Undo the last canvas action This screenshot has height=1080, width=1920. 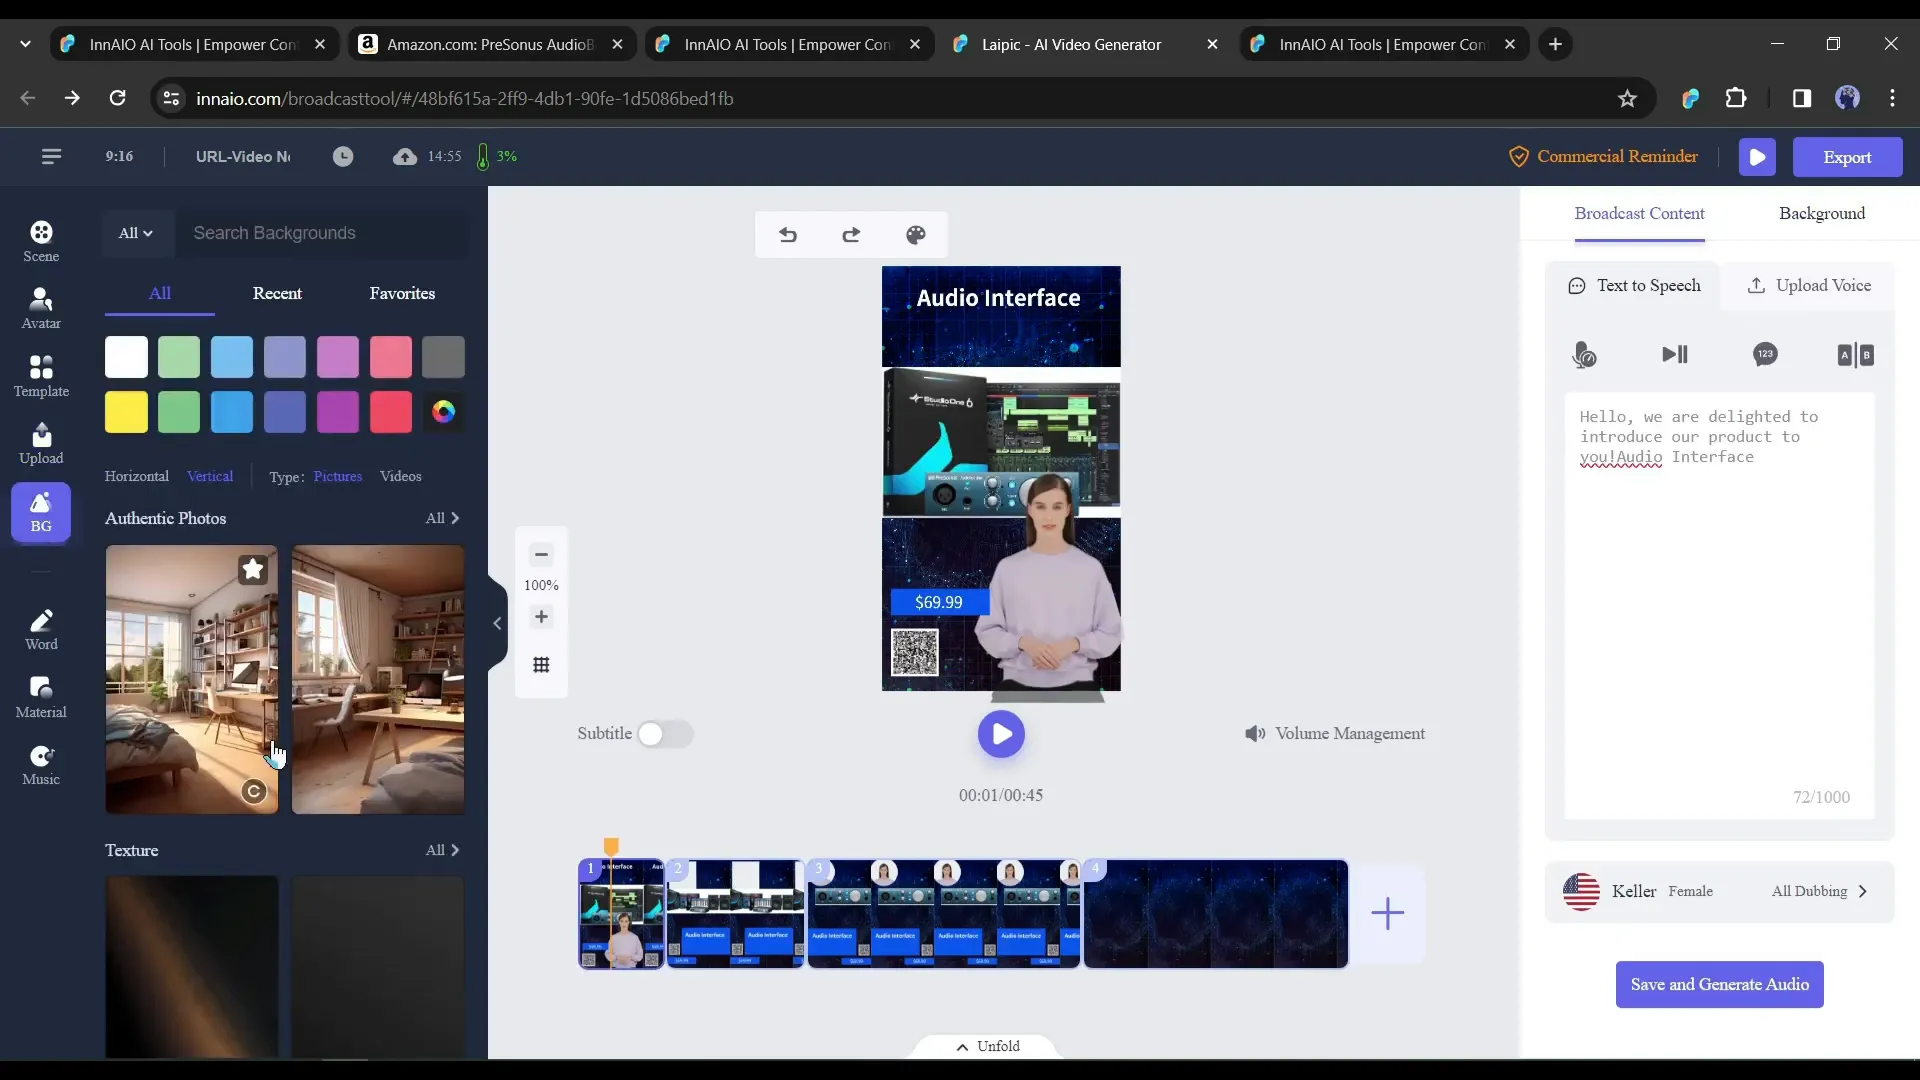[x=788, y=235]
